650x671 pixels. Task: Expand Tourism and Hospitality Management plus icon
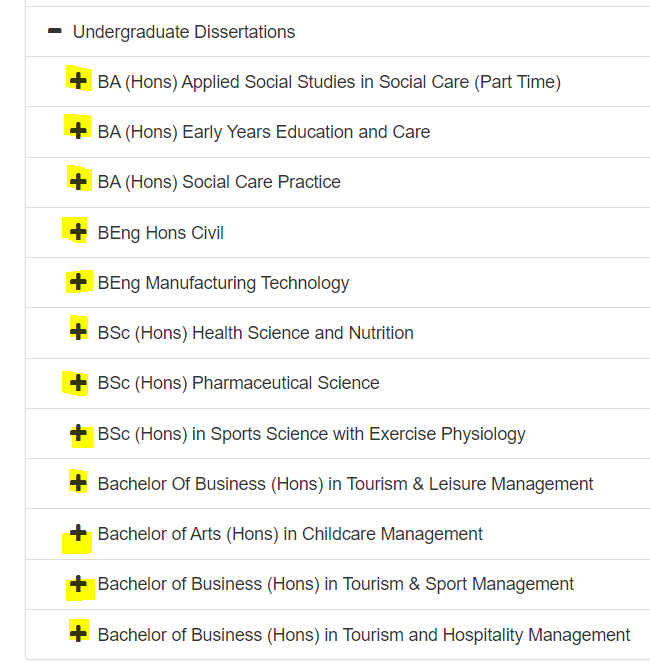click(x=78, y=633)
